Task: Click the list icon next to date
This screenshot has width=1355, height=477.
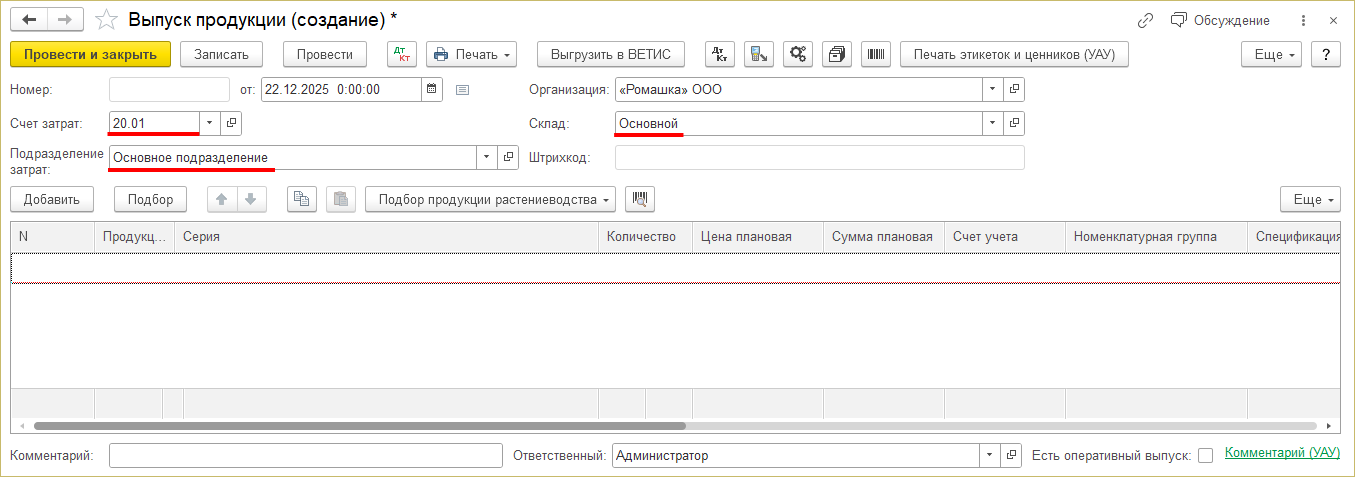Action: pyautogui.click(x=462, y=89)
